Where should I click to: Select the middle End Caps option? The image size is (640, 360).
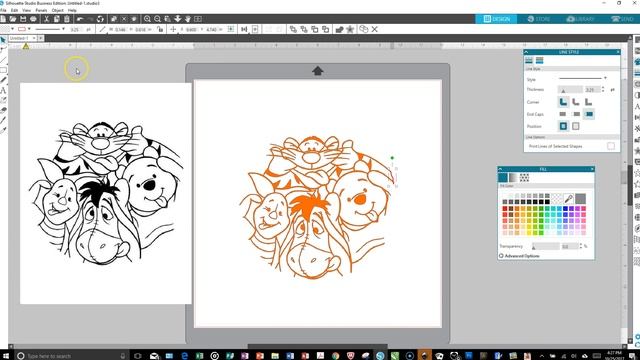(x=576, y=114)
